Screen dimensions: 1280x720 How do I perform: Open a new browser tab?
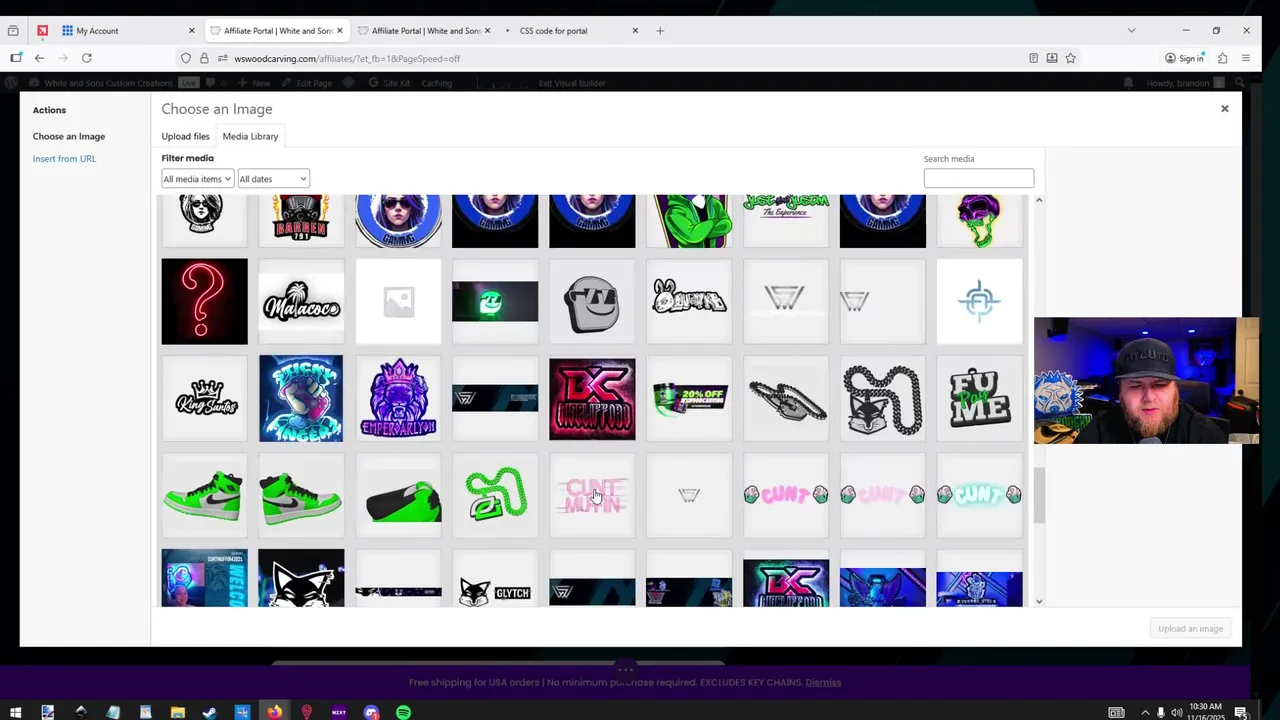point(660,31)
